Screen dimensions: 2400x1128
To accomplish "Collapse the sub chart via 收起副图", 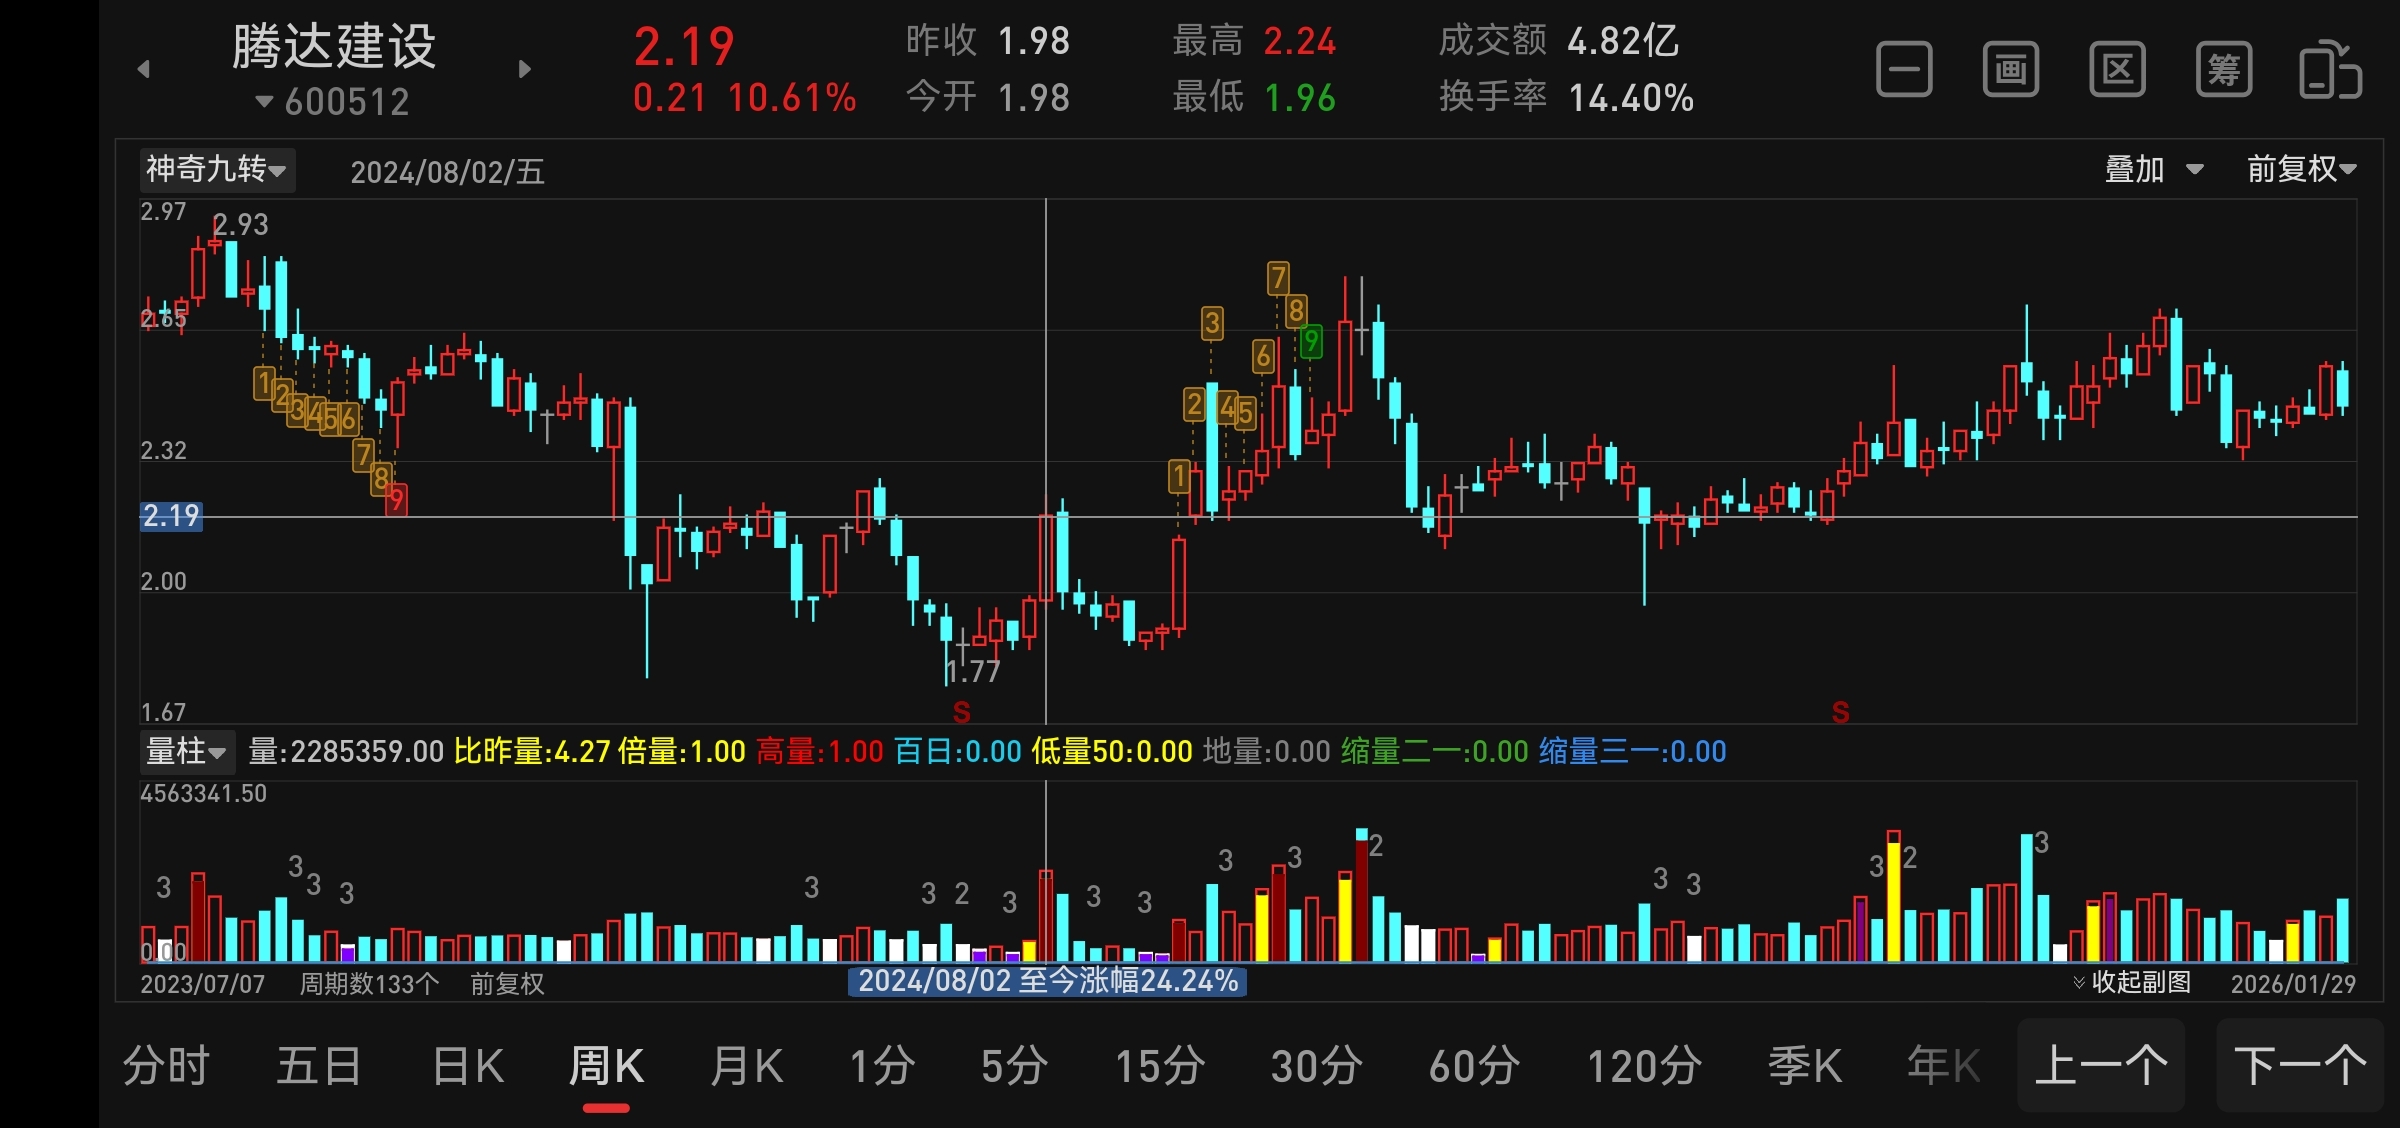I will (x=2132, y=982).
